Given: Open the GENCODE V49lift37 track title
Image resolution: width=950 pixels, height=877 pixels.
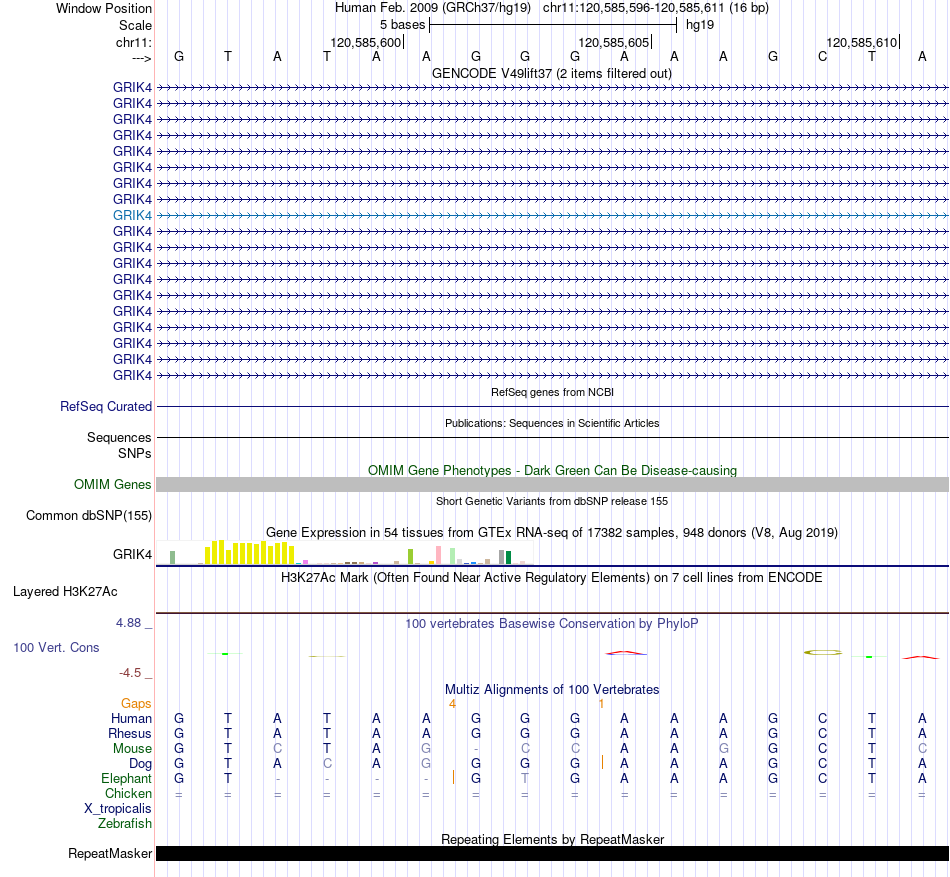Looking at the screenshot, I should [x=551, y=73].
